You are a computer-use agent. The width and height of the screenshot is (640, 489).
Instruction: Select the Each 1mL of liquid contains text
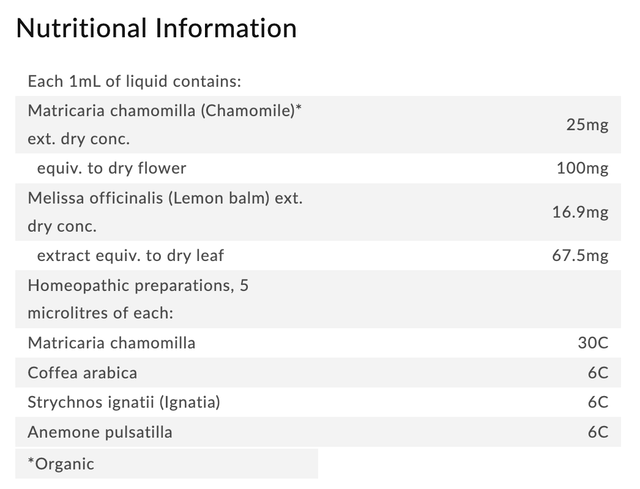[x=134, y=81]
